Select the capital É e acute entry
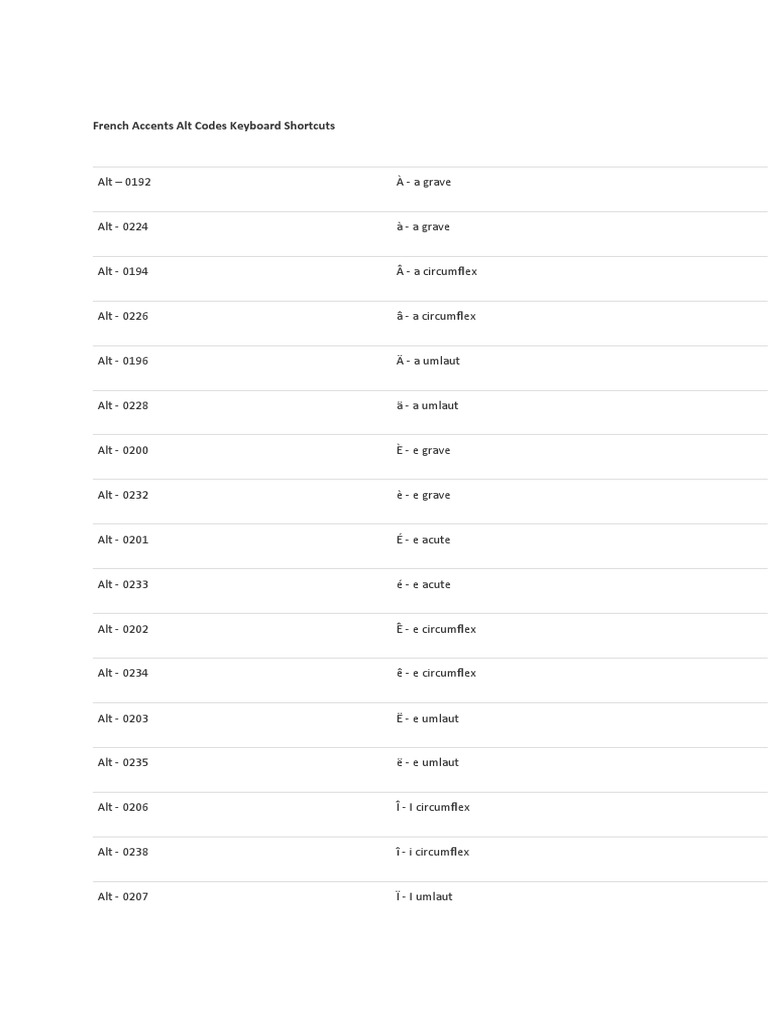 (423, 540)
